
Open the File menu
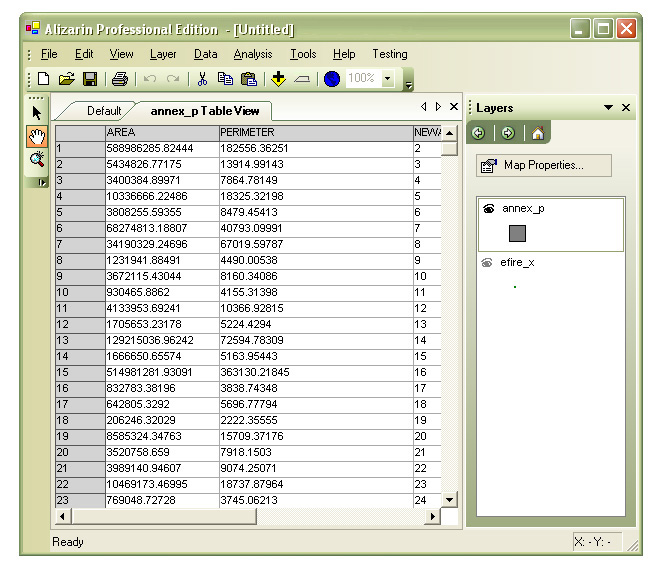[x=49, y=54]
